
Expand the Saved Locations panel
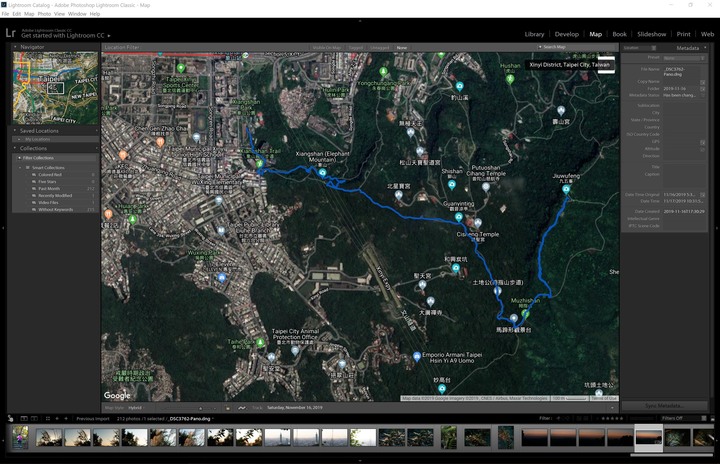(x=15, y=131)
